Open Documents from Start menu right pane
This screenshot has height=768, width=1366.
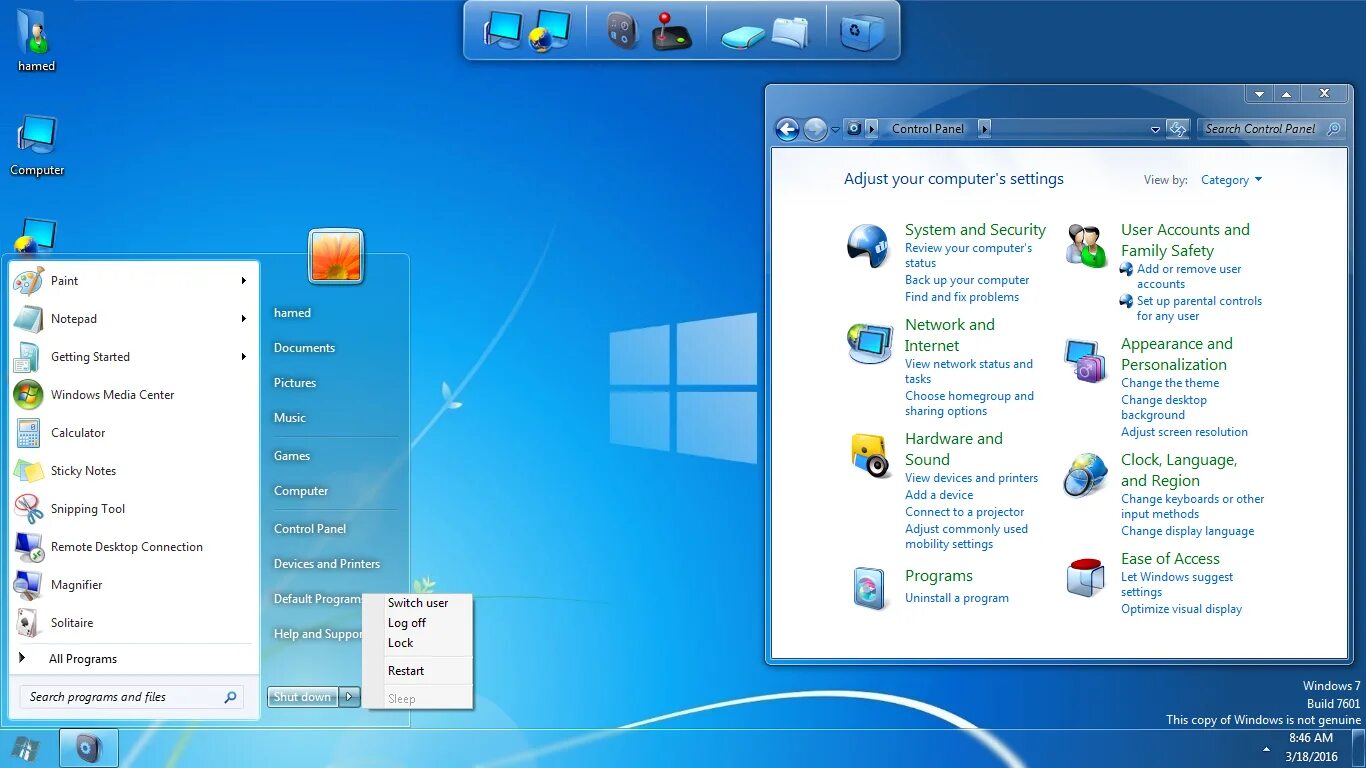pos(304,348)
